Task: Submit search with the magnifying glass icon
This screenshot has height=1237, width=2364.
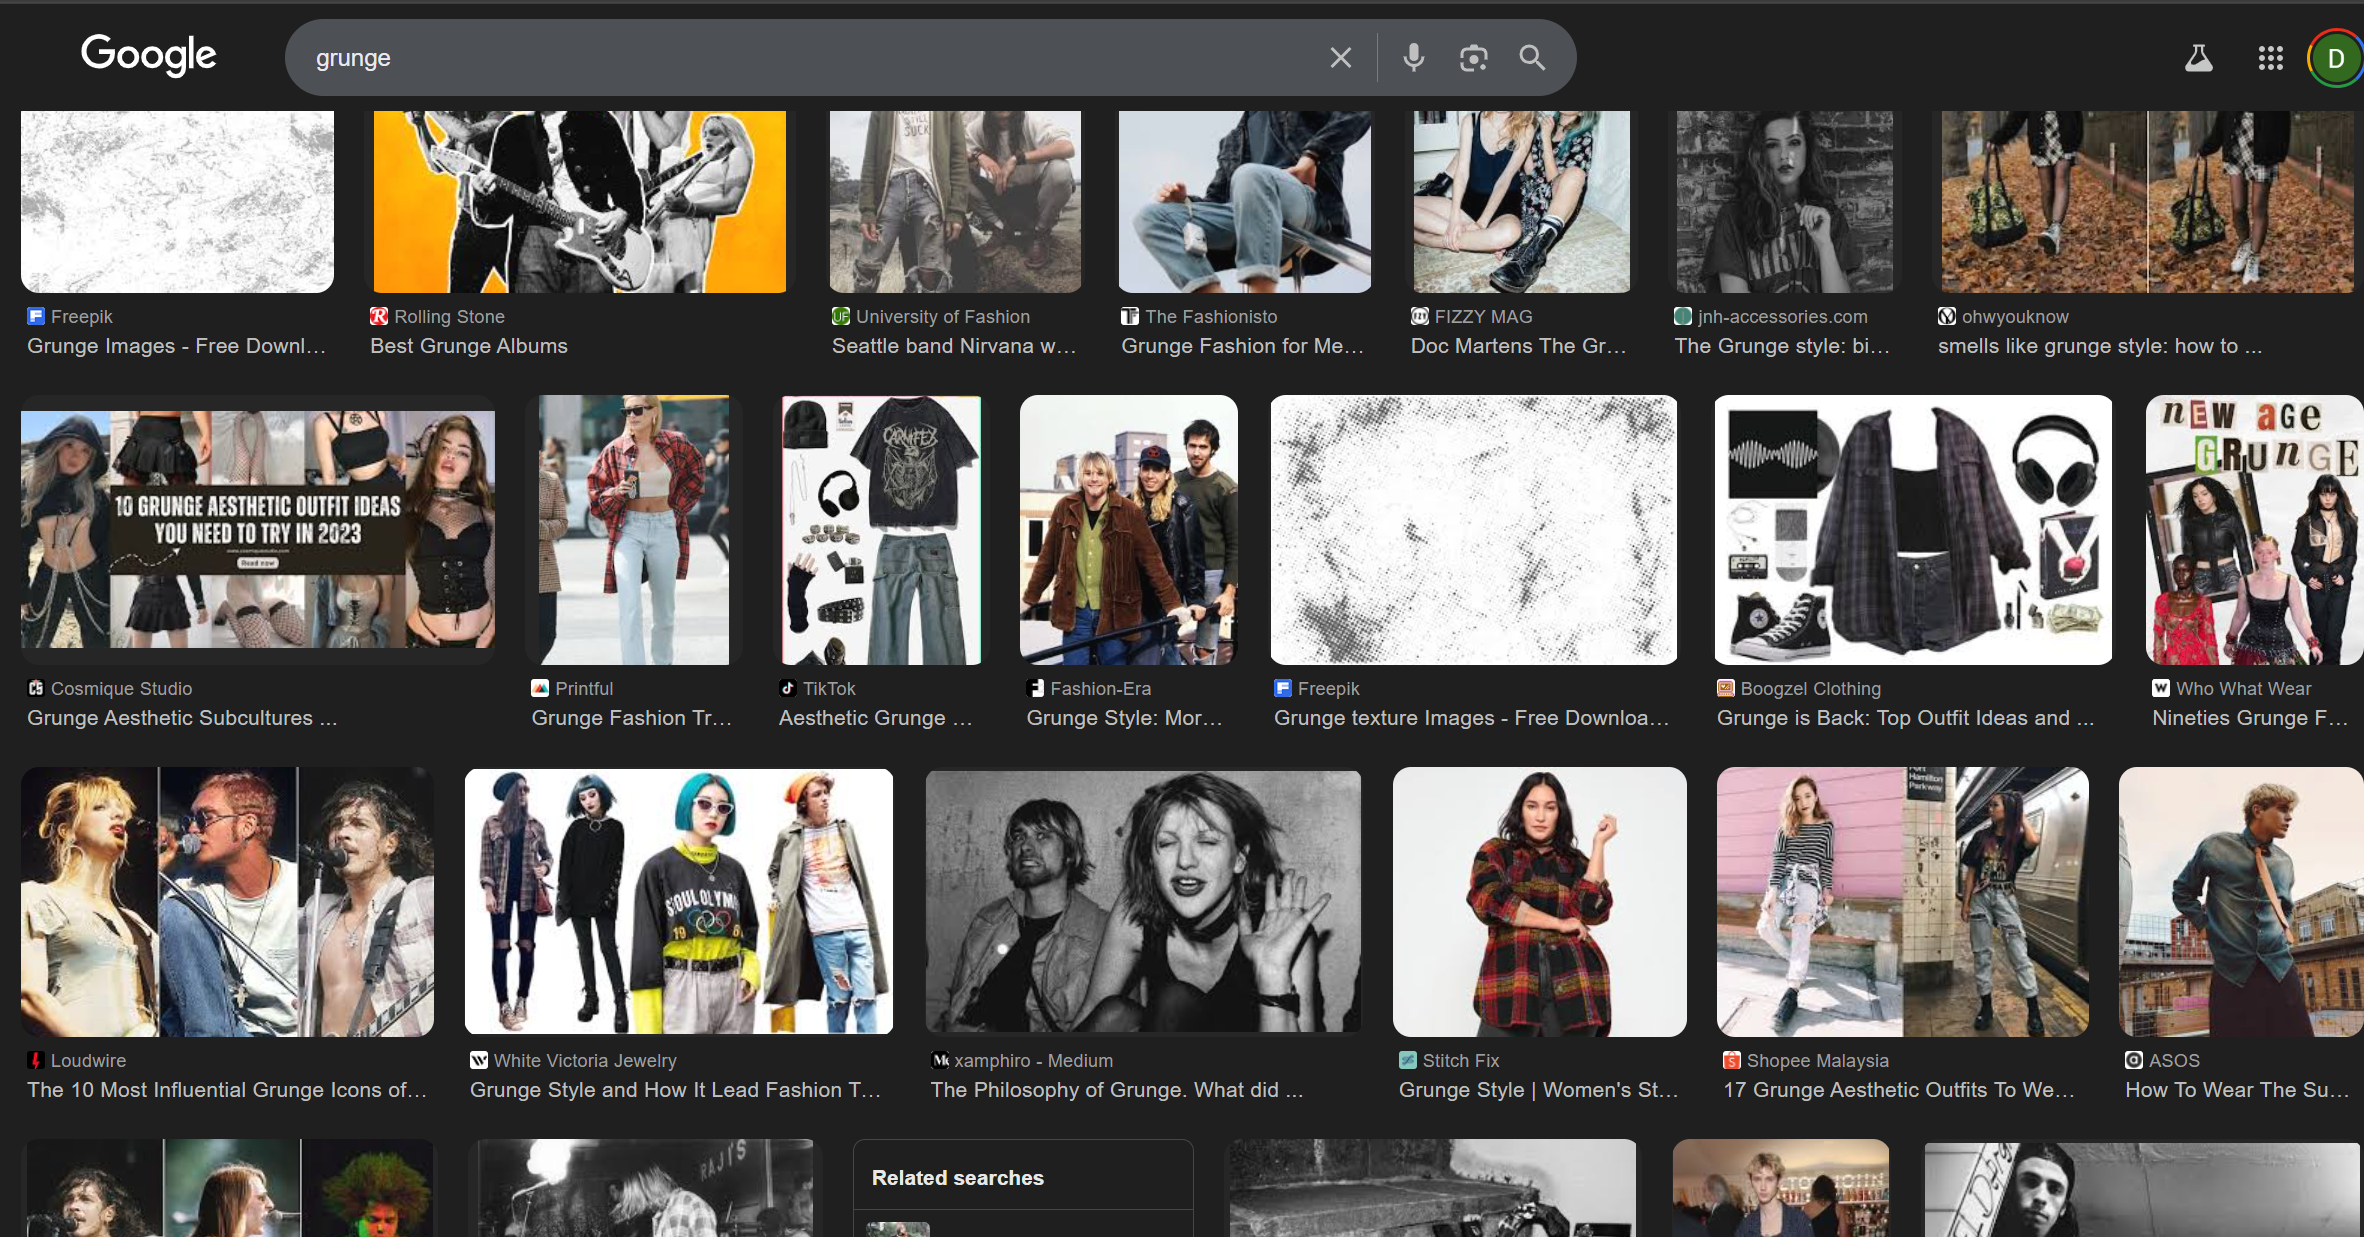Action: coord(1532,58)
